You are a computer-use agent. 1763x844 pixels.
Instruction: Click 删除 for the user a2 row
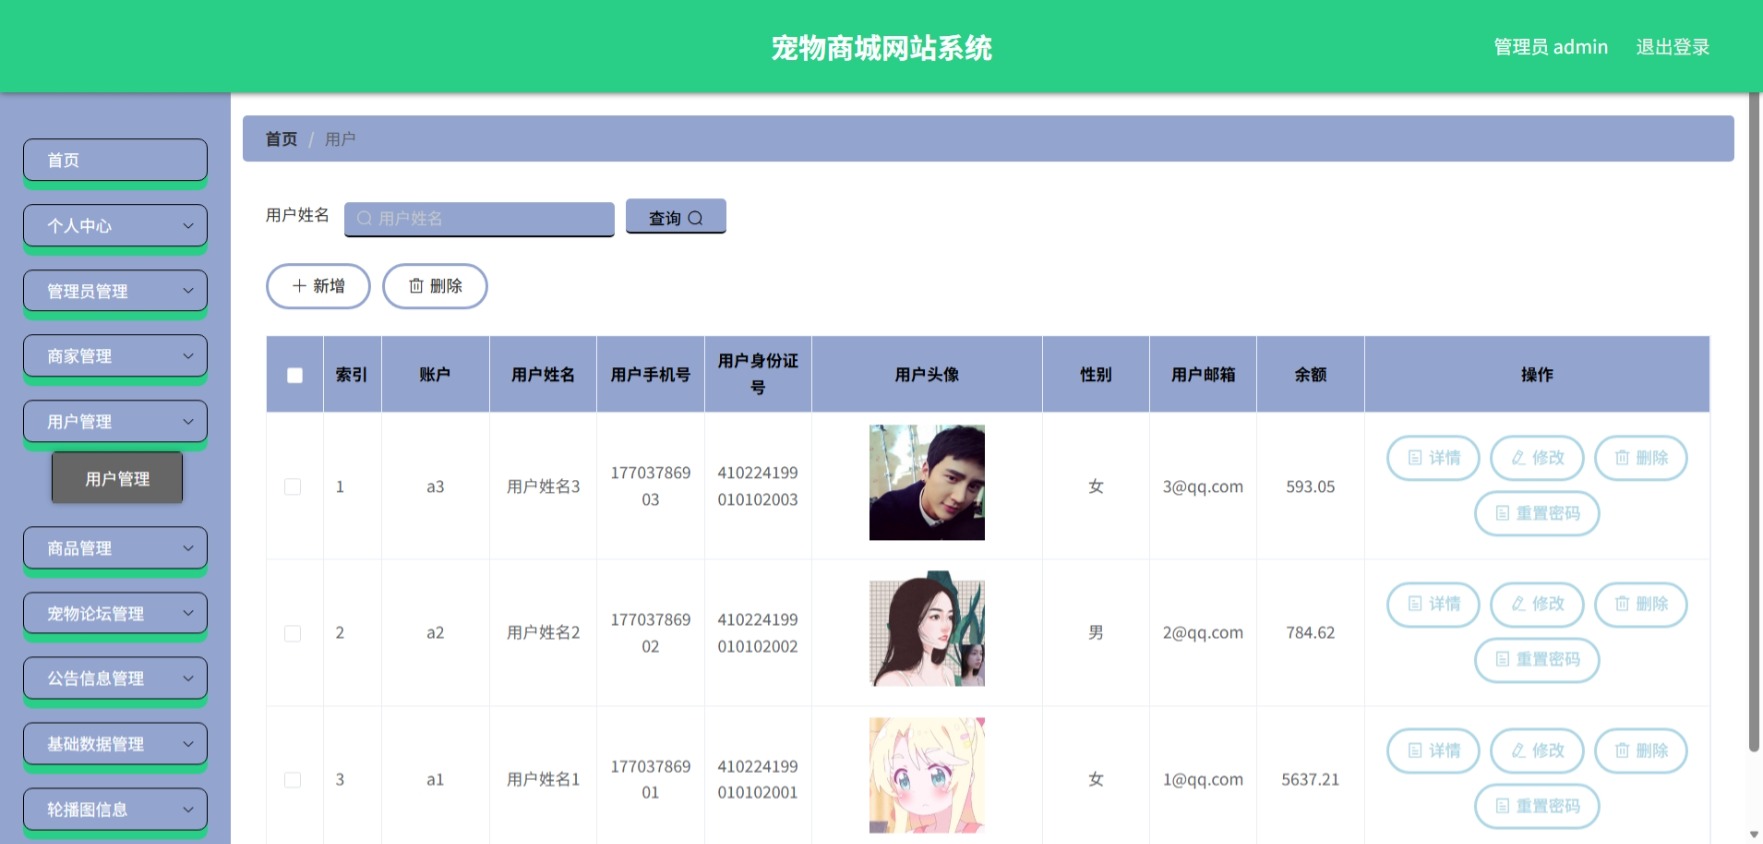[x=1641, y=604]
